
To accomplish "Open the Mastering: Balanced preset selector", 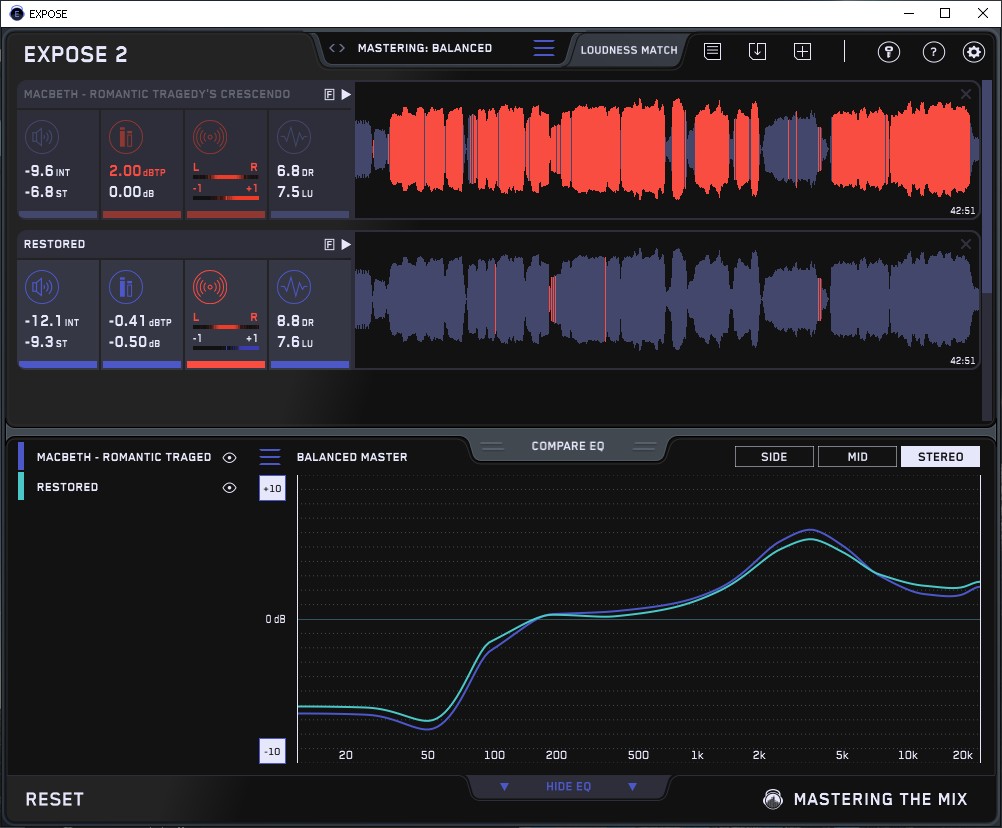I will (424, 48).
